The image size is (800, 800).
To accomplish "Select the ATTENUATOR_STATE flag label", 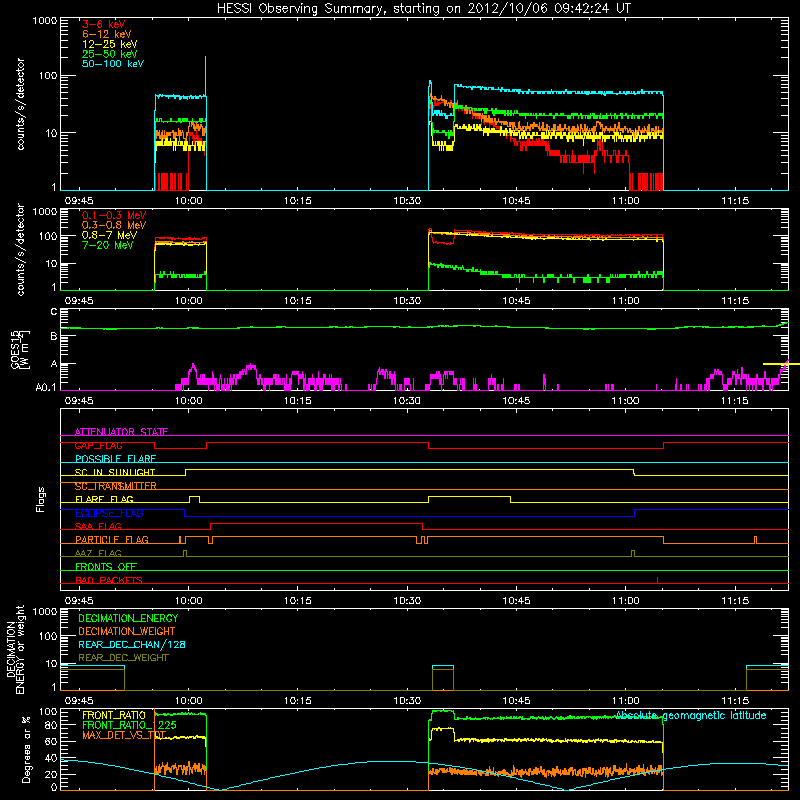I will click(121, 432).
